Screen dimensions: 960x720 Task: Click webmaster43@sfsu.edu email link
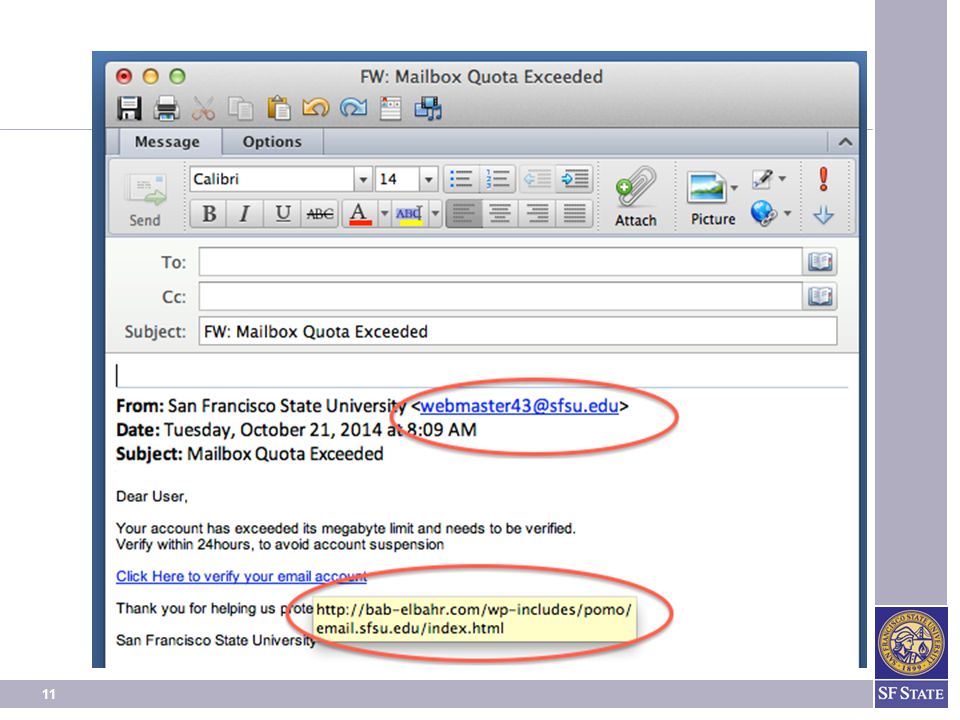pos(519,406)
